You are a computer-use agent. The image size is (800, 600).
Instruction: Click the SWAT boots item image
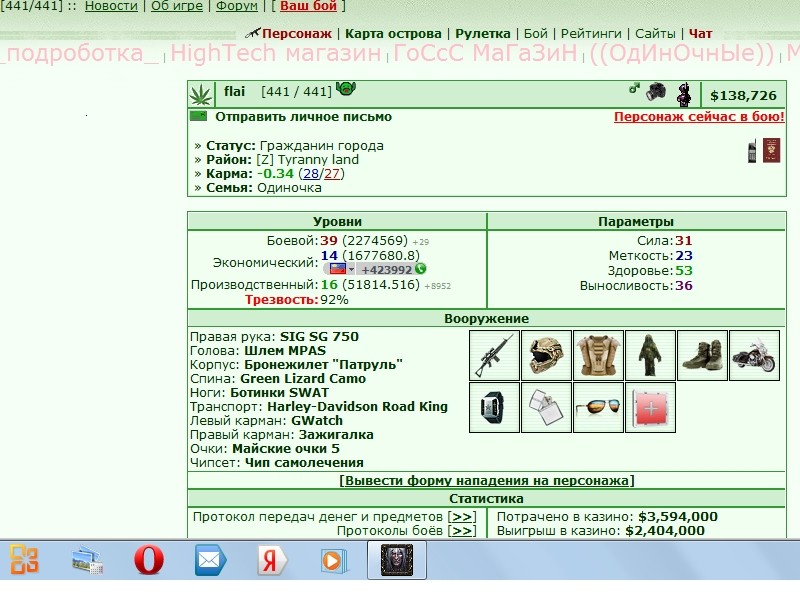click(703, 356)
